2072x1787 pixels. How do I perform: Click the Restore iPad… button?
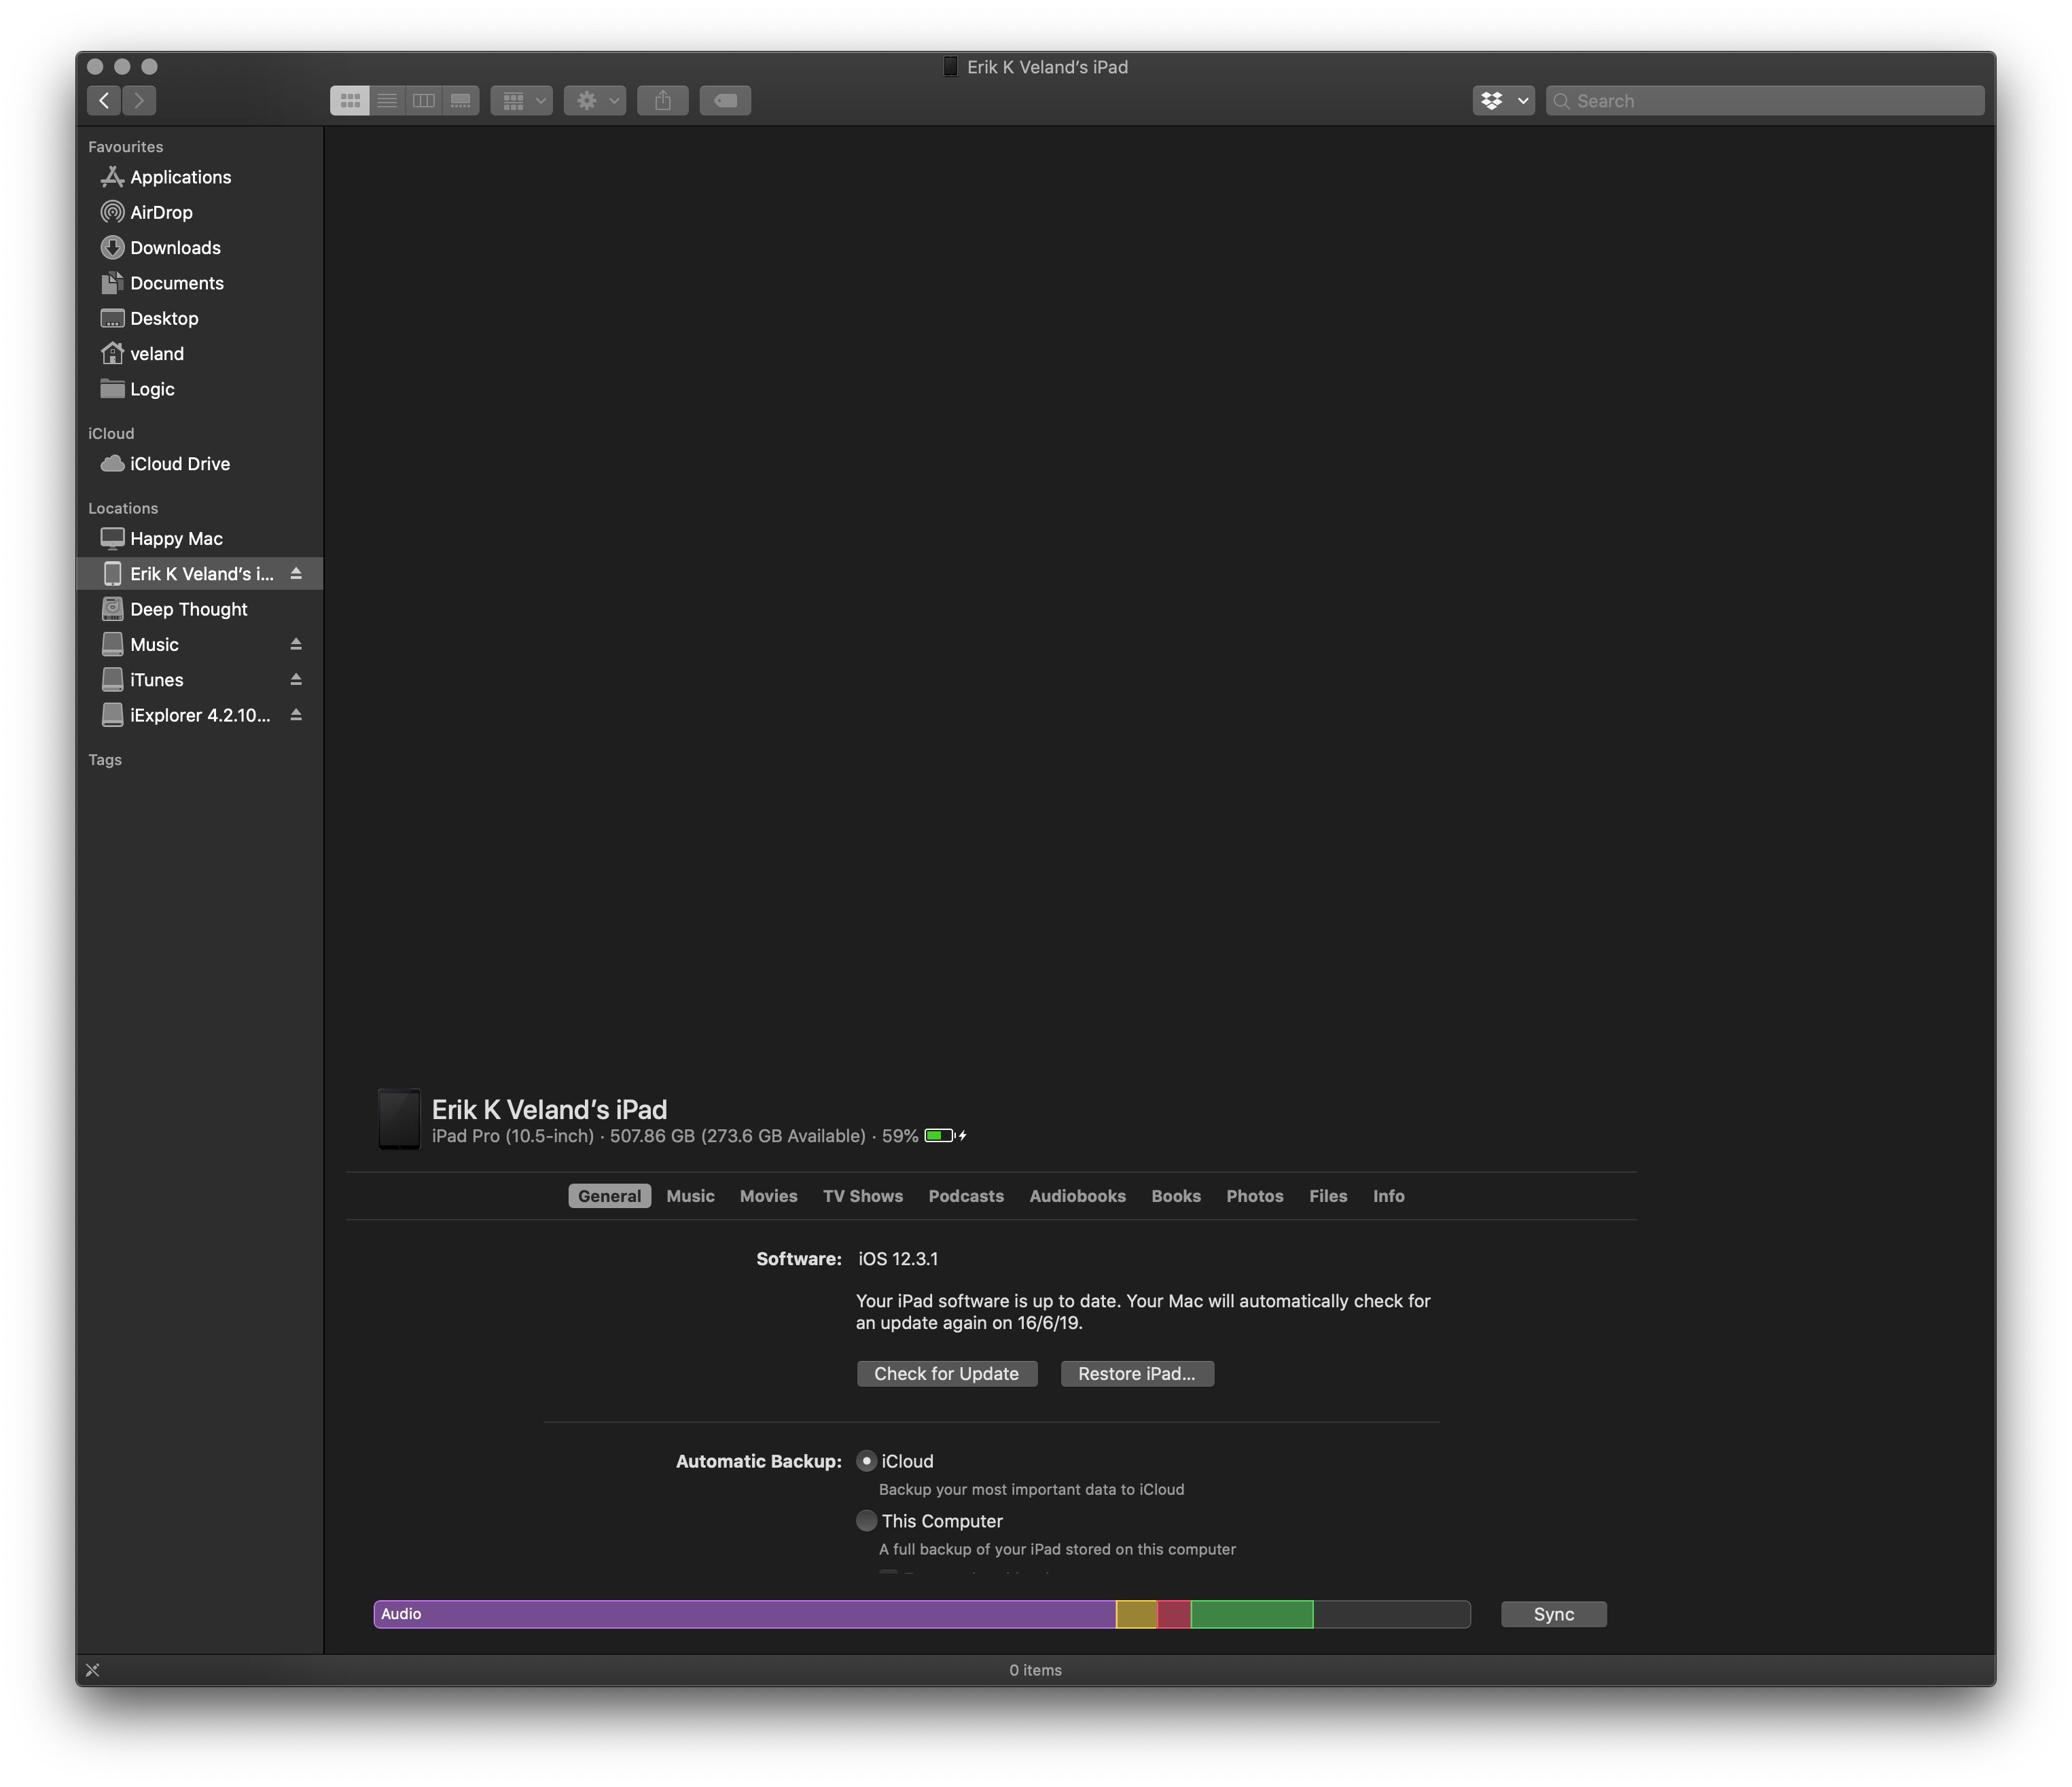[x=1137, y=1373]
